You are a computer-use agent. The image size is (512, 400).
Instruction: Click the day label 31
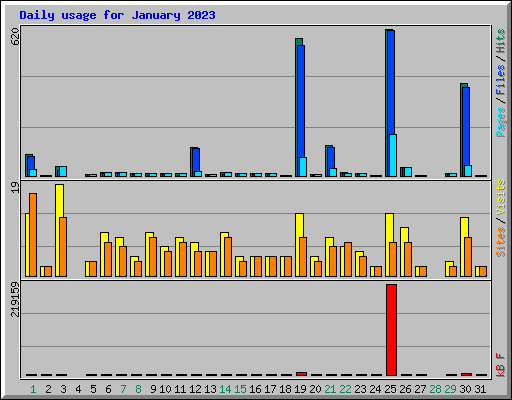tap(480, 389)
